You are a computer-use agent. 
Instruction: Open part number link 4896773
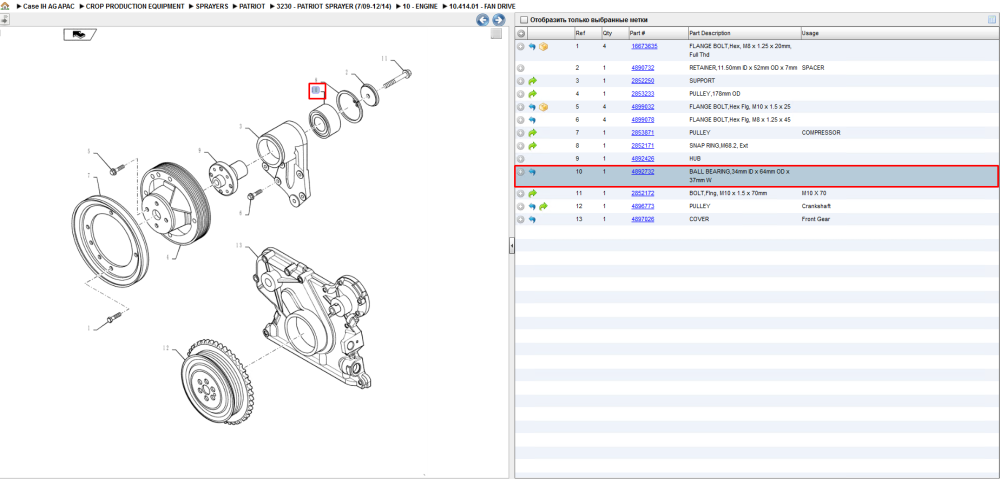click(643, 207)
